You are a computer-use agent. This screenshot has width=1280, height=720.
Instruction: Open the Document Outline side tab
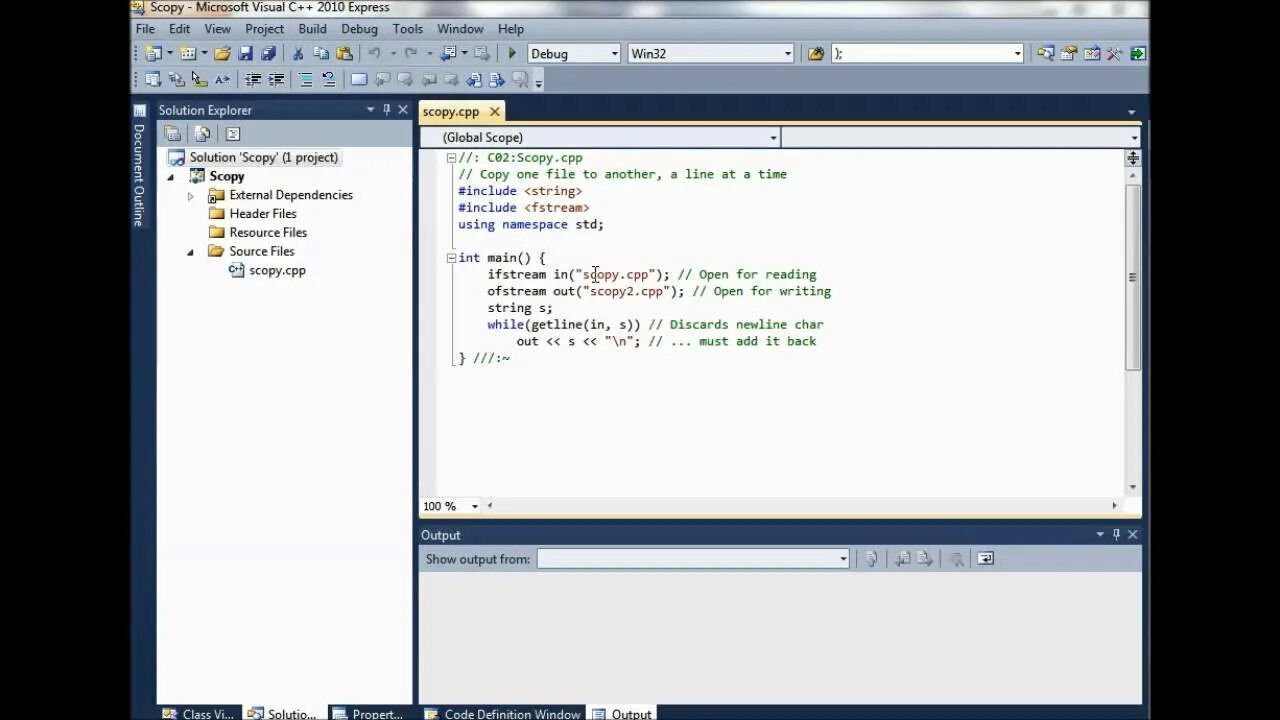pos(139,165)
